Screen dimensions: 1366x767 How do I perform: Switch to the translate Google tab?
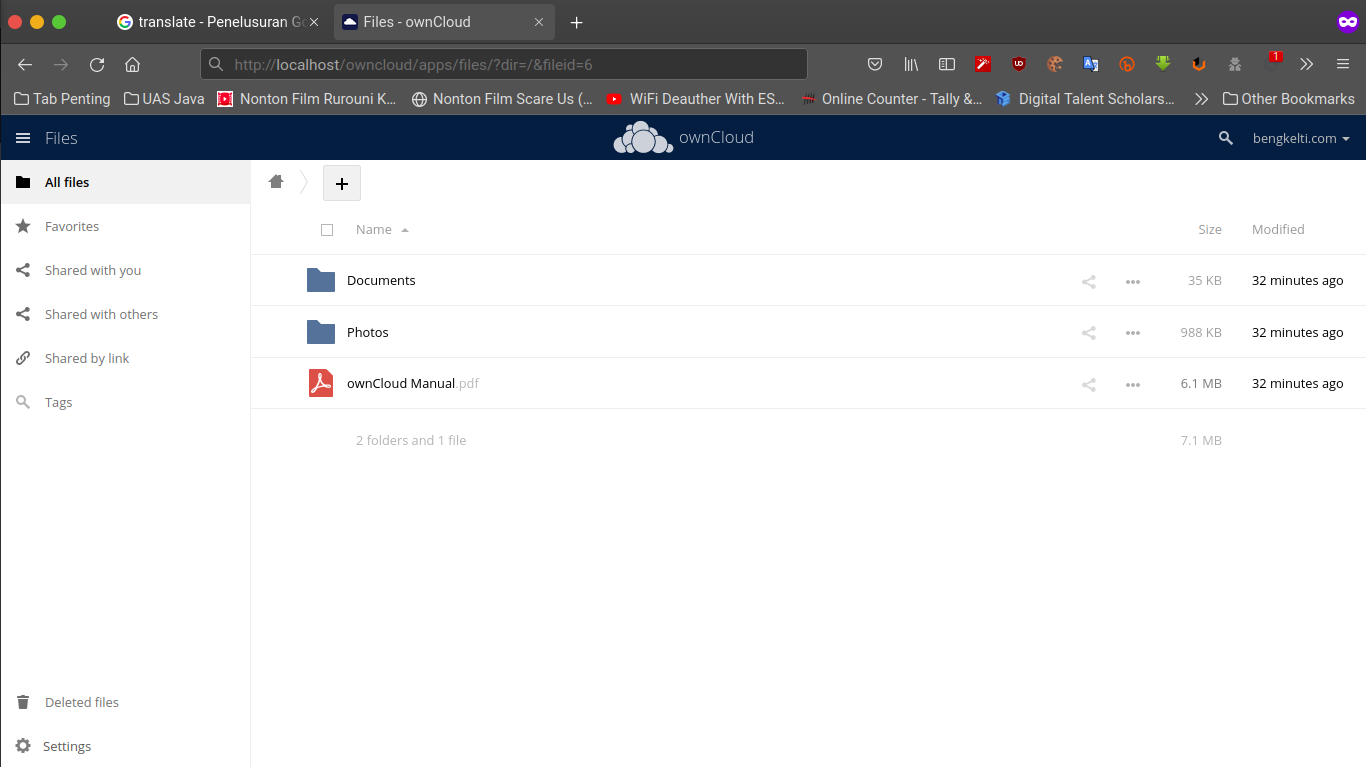pos(219,22)
